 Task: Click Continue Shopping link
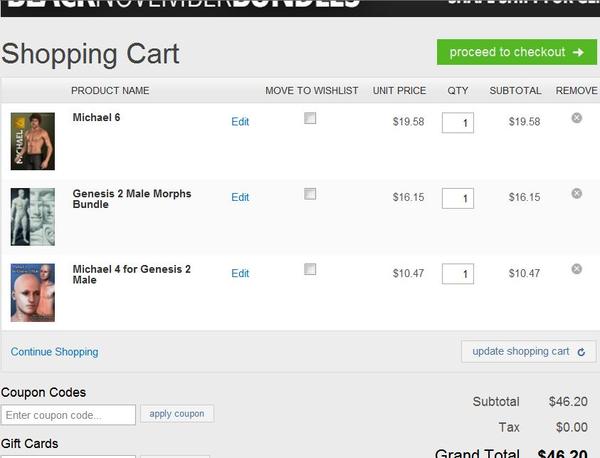[x=54, y=352]
